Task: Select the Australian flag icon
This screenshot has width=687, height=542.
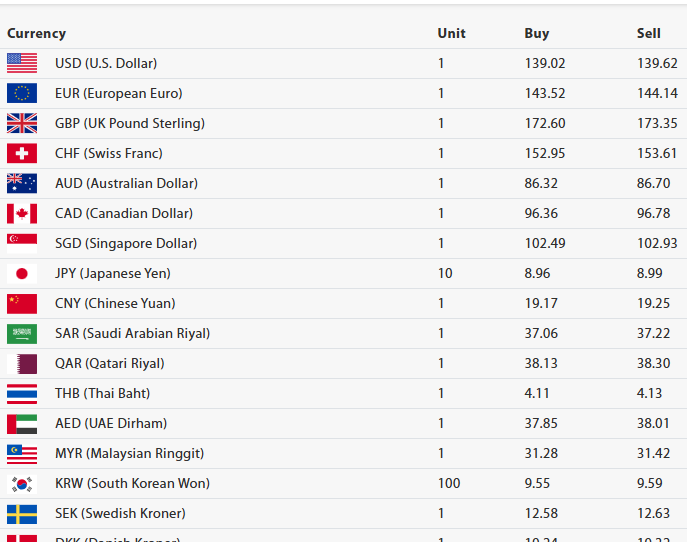Action: [x=22, y=183]
